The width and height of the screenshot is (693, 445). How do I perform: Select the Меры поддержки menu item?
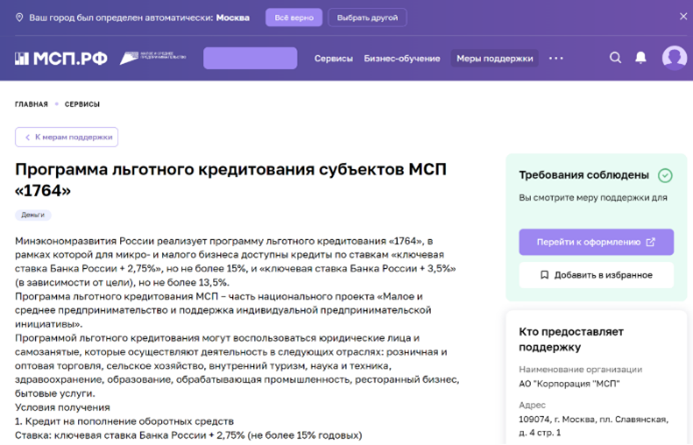[494, 58]
